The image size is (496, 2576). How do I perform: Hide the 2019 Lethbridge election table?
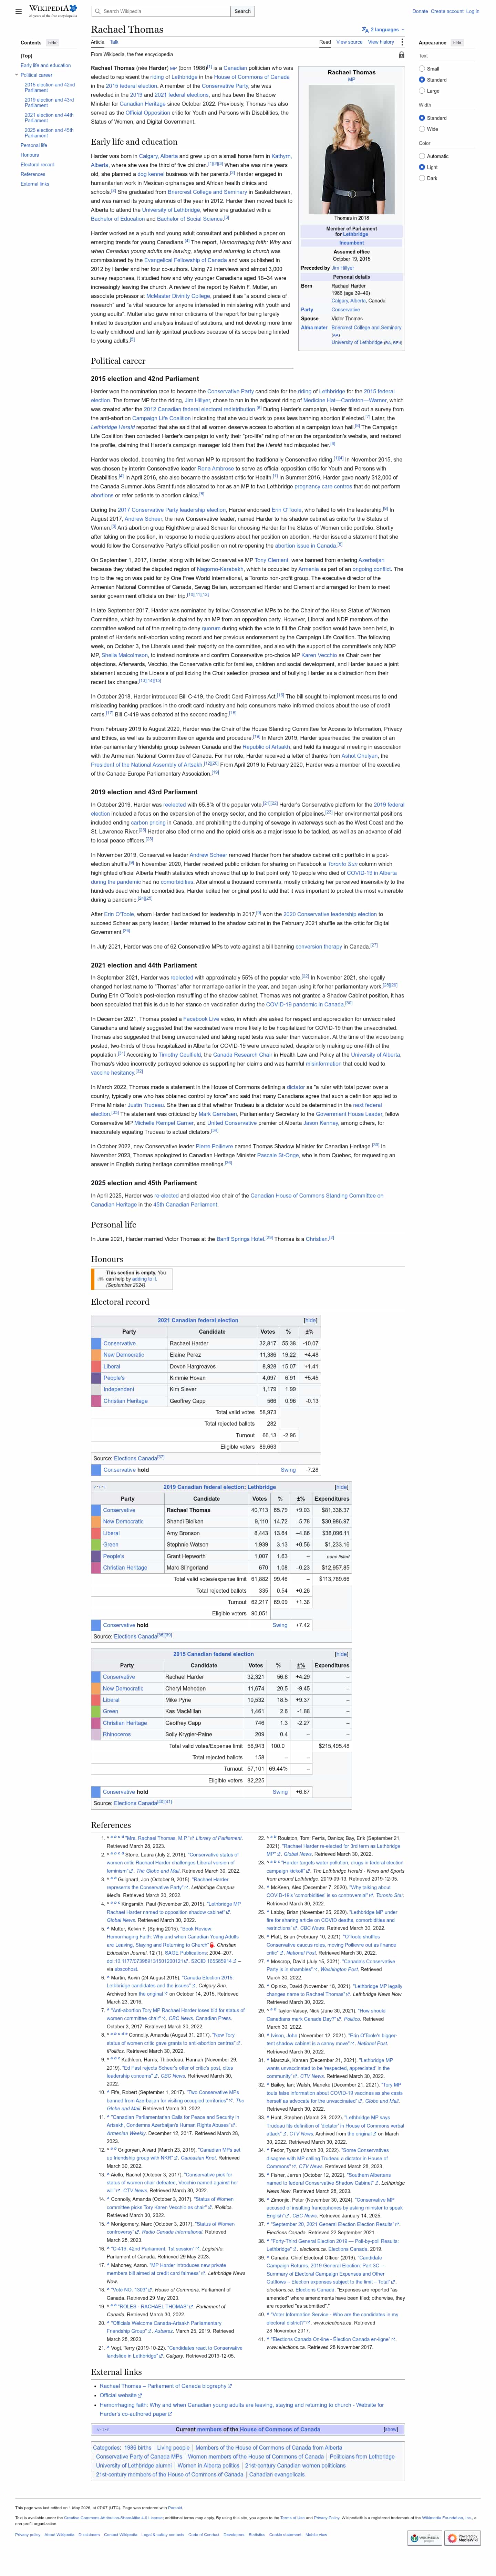point(342,1487)
